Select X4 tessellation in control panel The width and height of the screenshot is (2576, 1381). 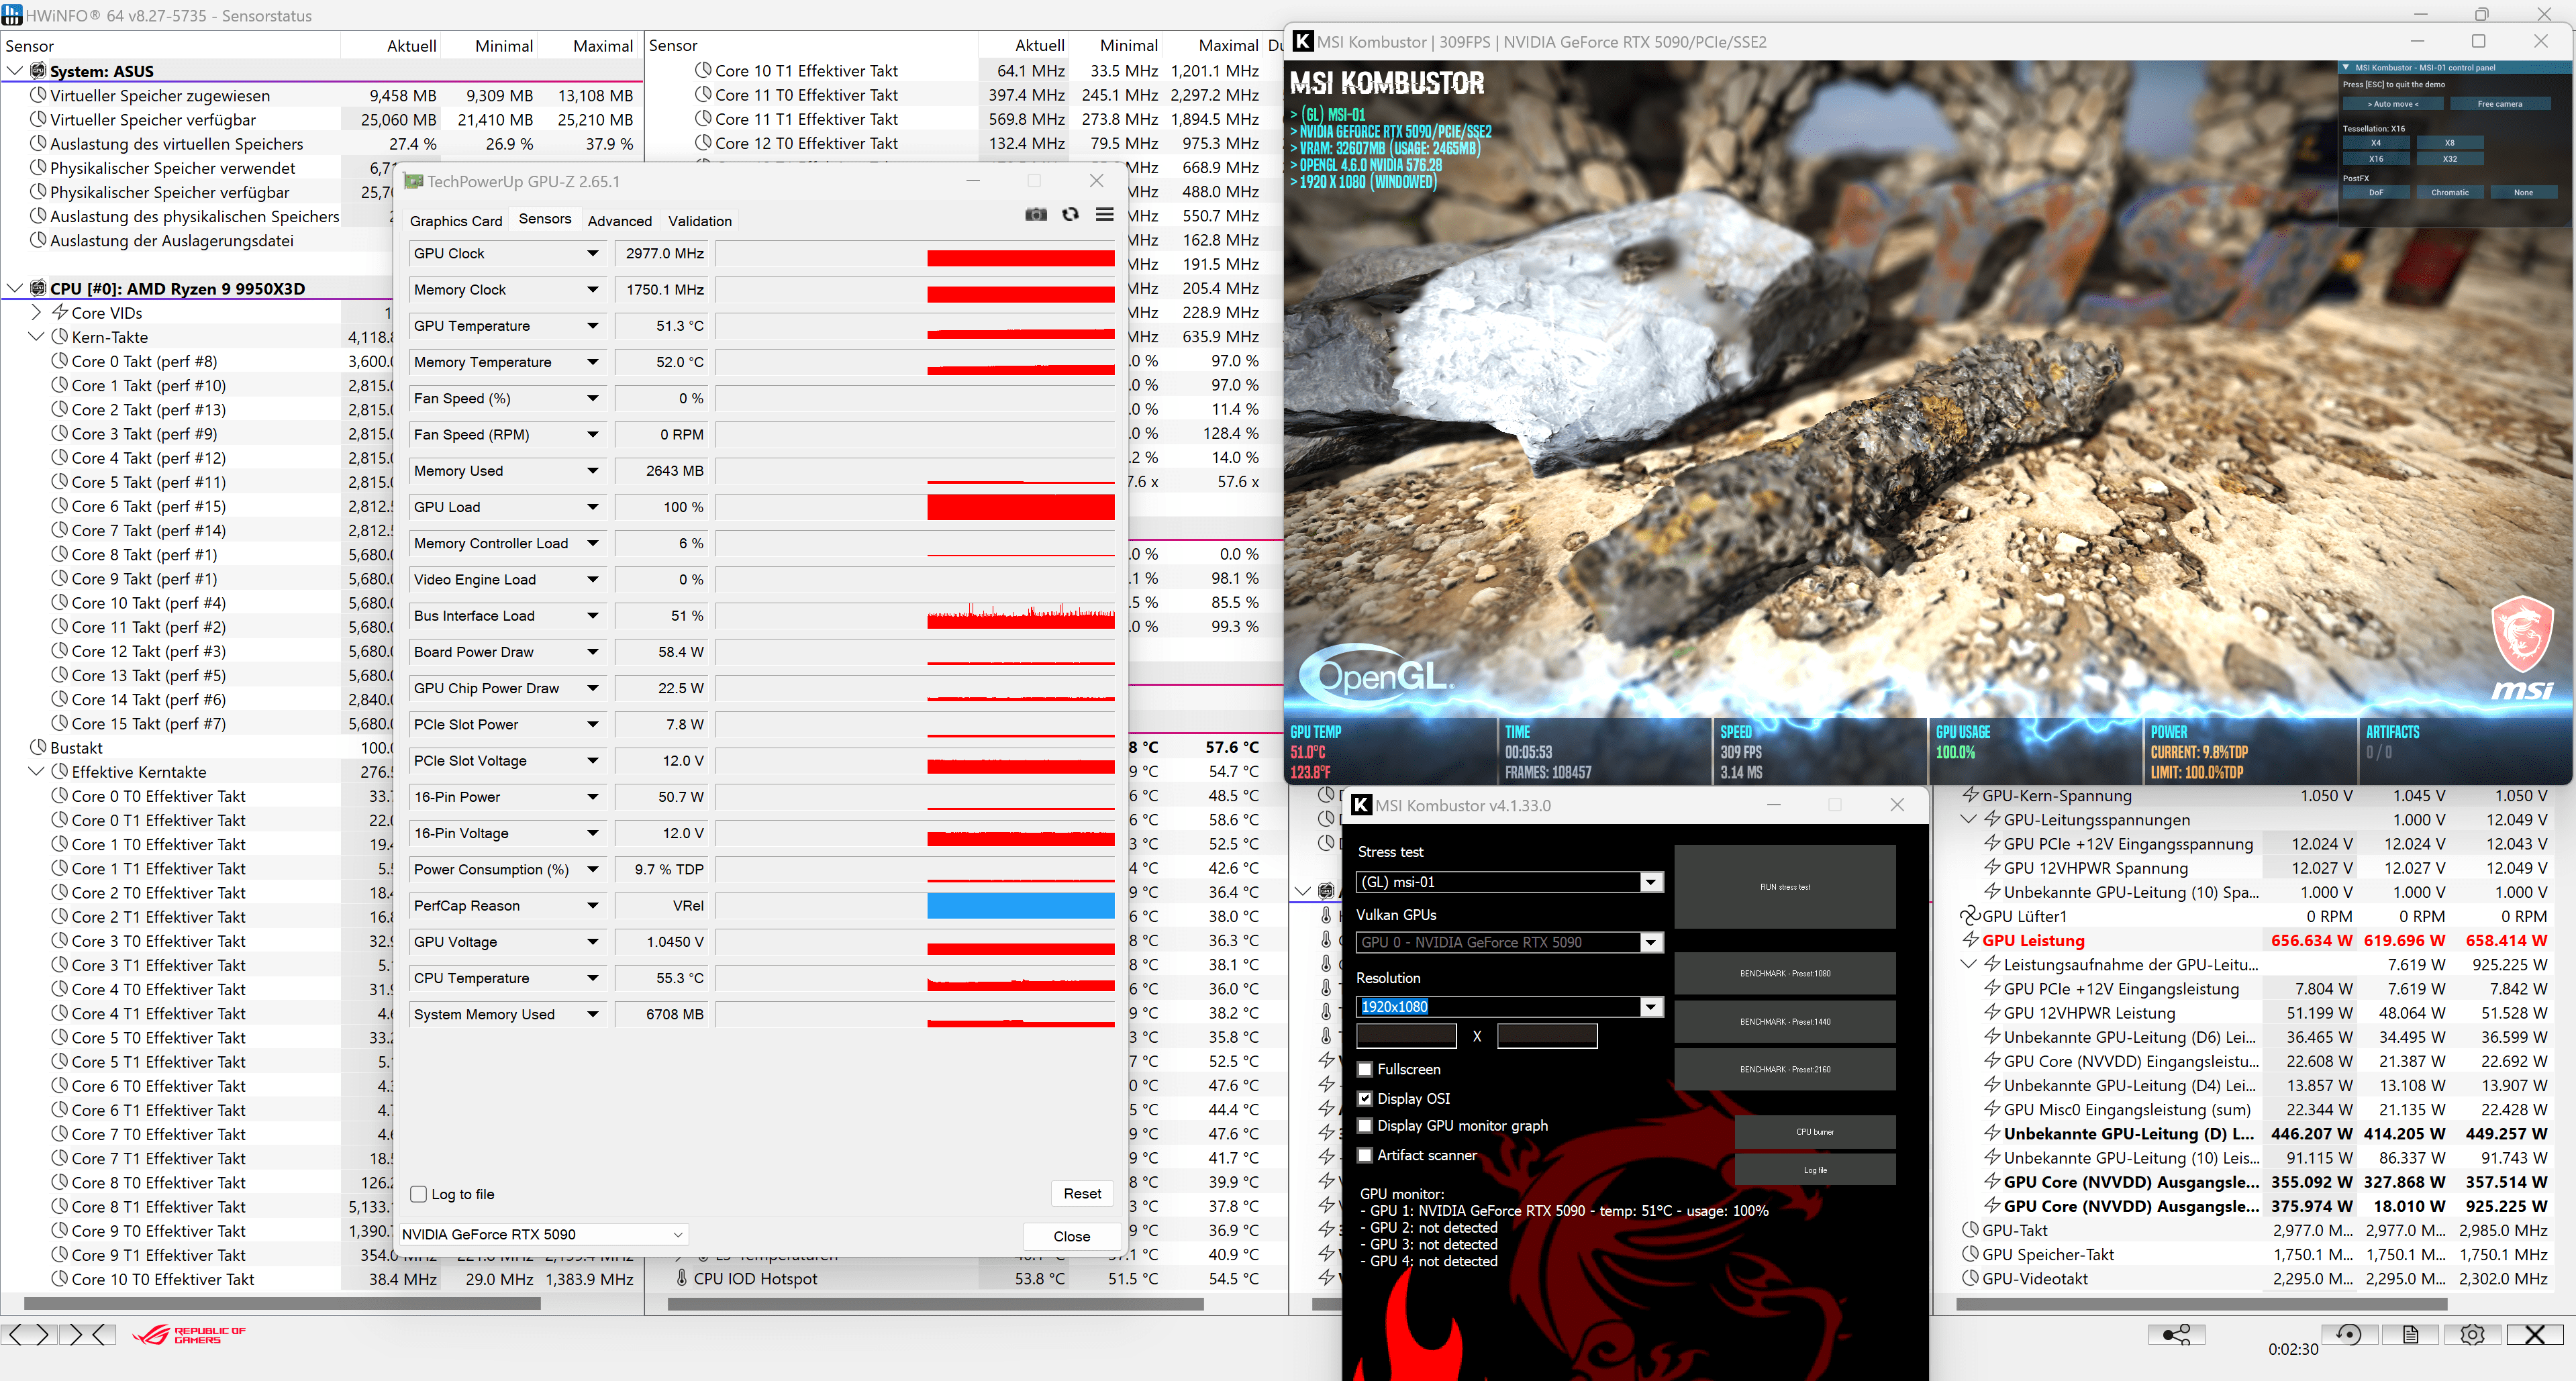(x=2376, y=143)
